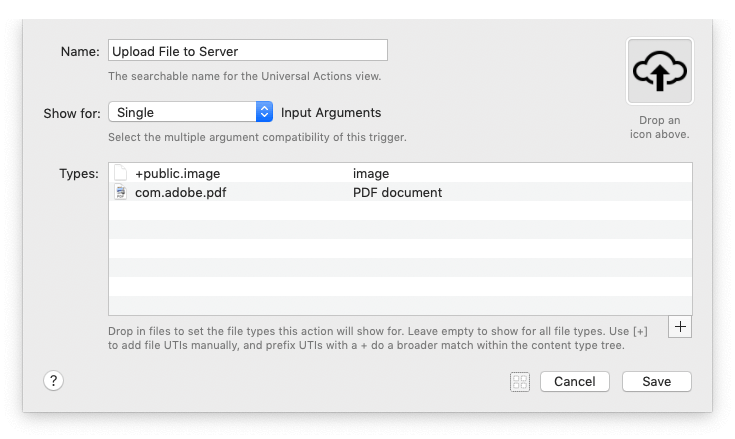This screenshot has height=439, width=735.
Task: Click the PDF document description cell
Action: point(397,192)
